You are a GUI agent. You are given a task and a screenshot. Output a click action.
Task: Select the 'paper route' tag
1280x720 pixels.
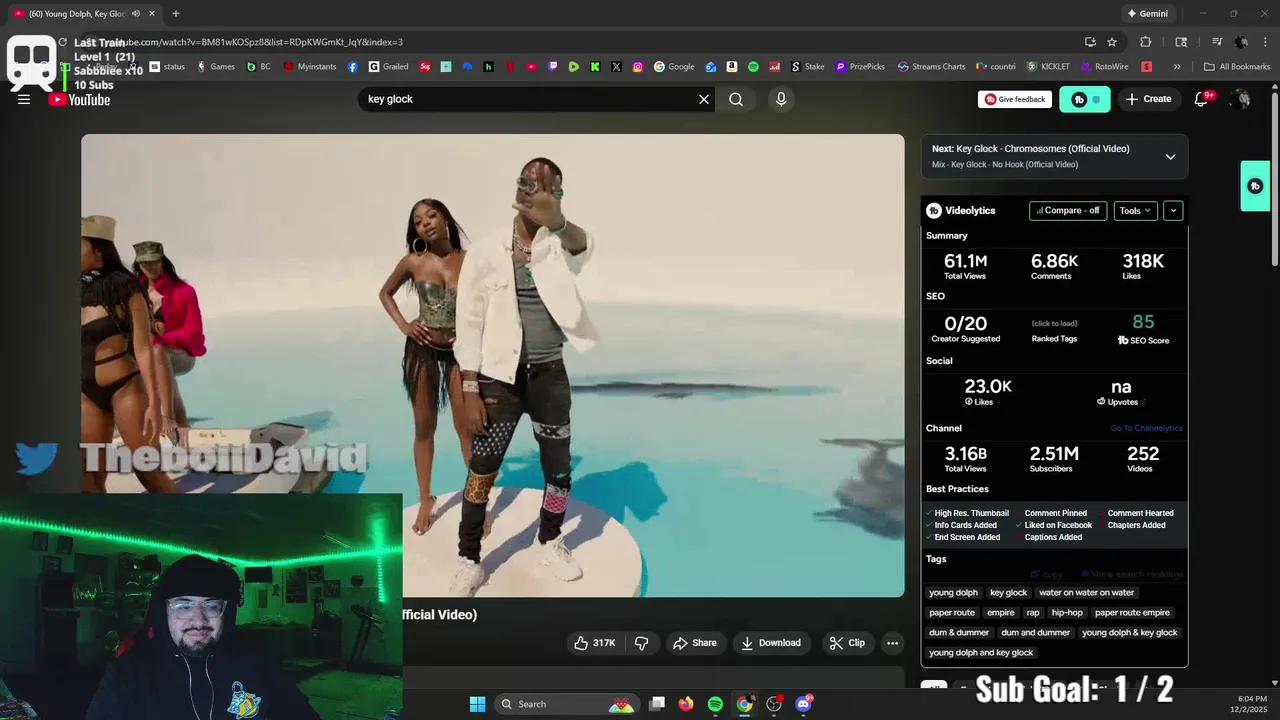952,613
